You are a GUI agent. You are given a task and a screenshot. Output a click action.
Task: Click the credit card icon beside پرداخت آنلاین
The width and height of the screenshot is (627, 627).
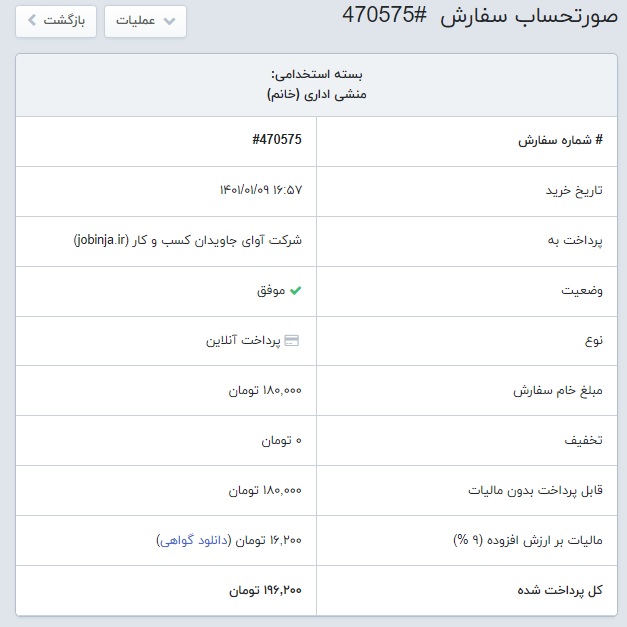click(292, 341)
